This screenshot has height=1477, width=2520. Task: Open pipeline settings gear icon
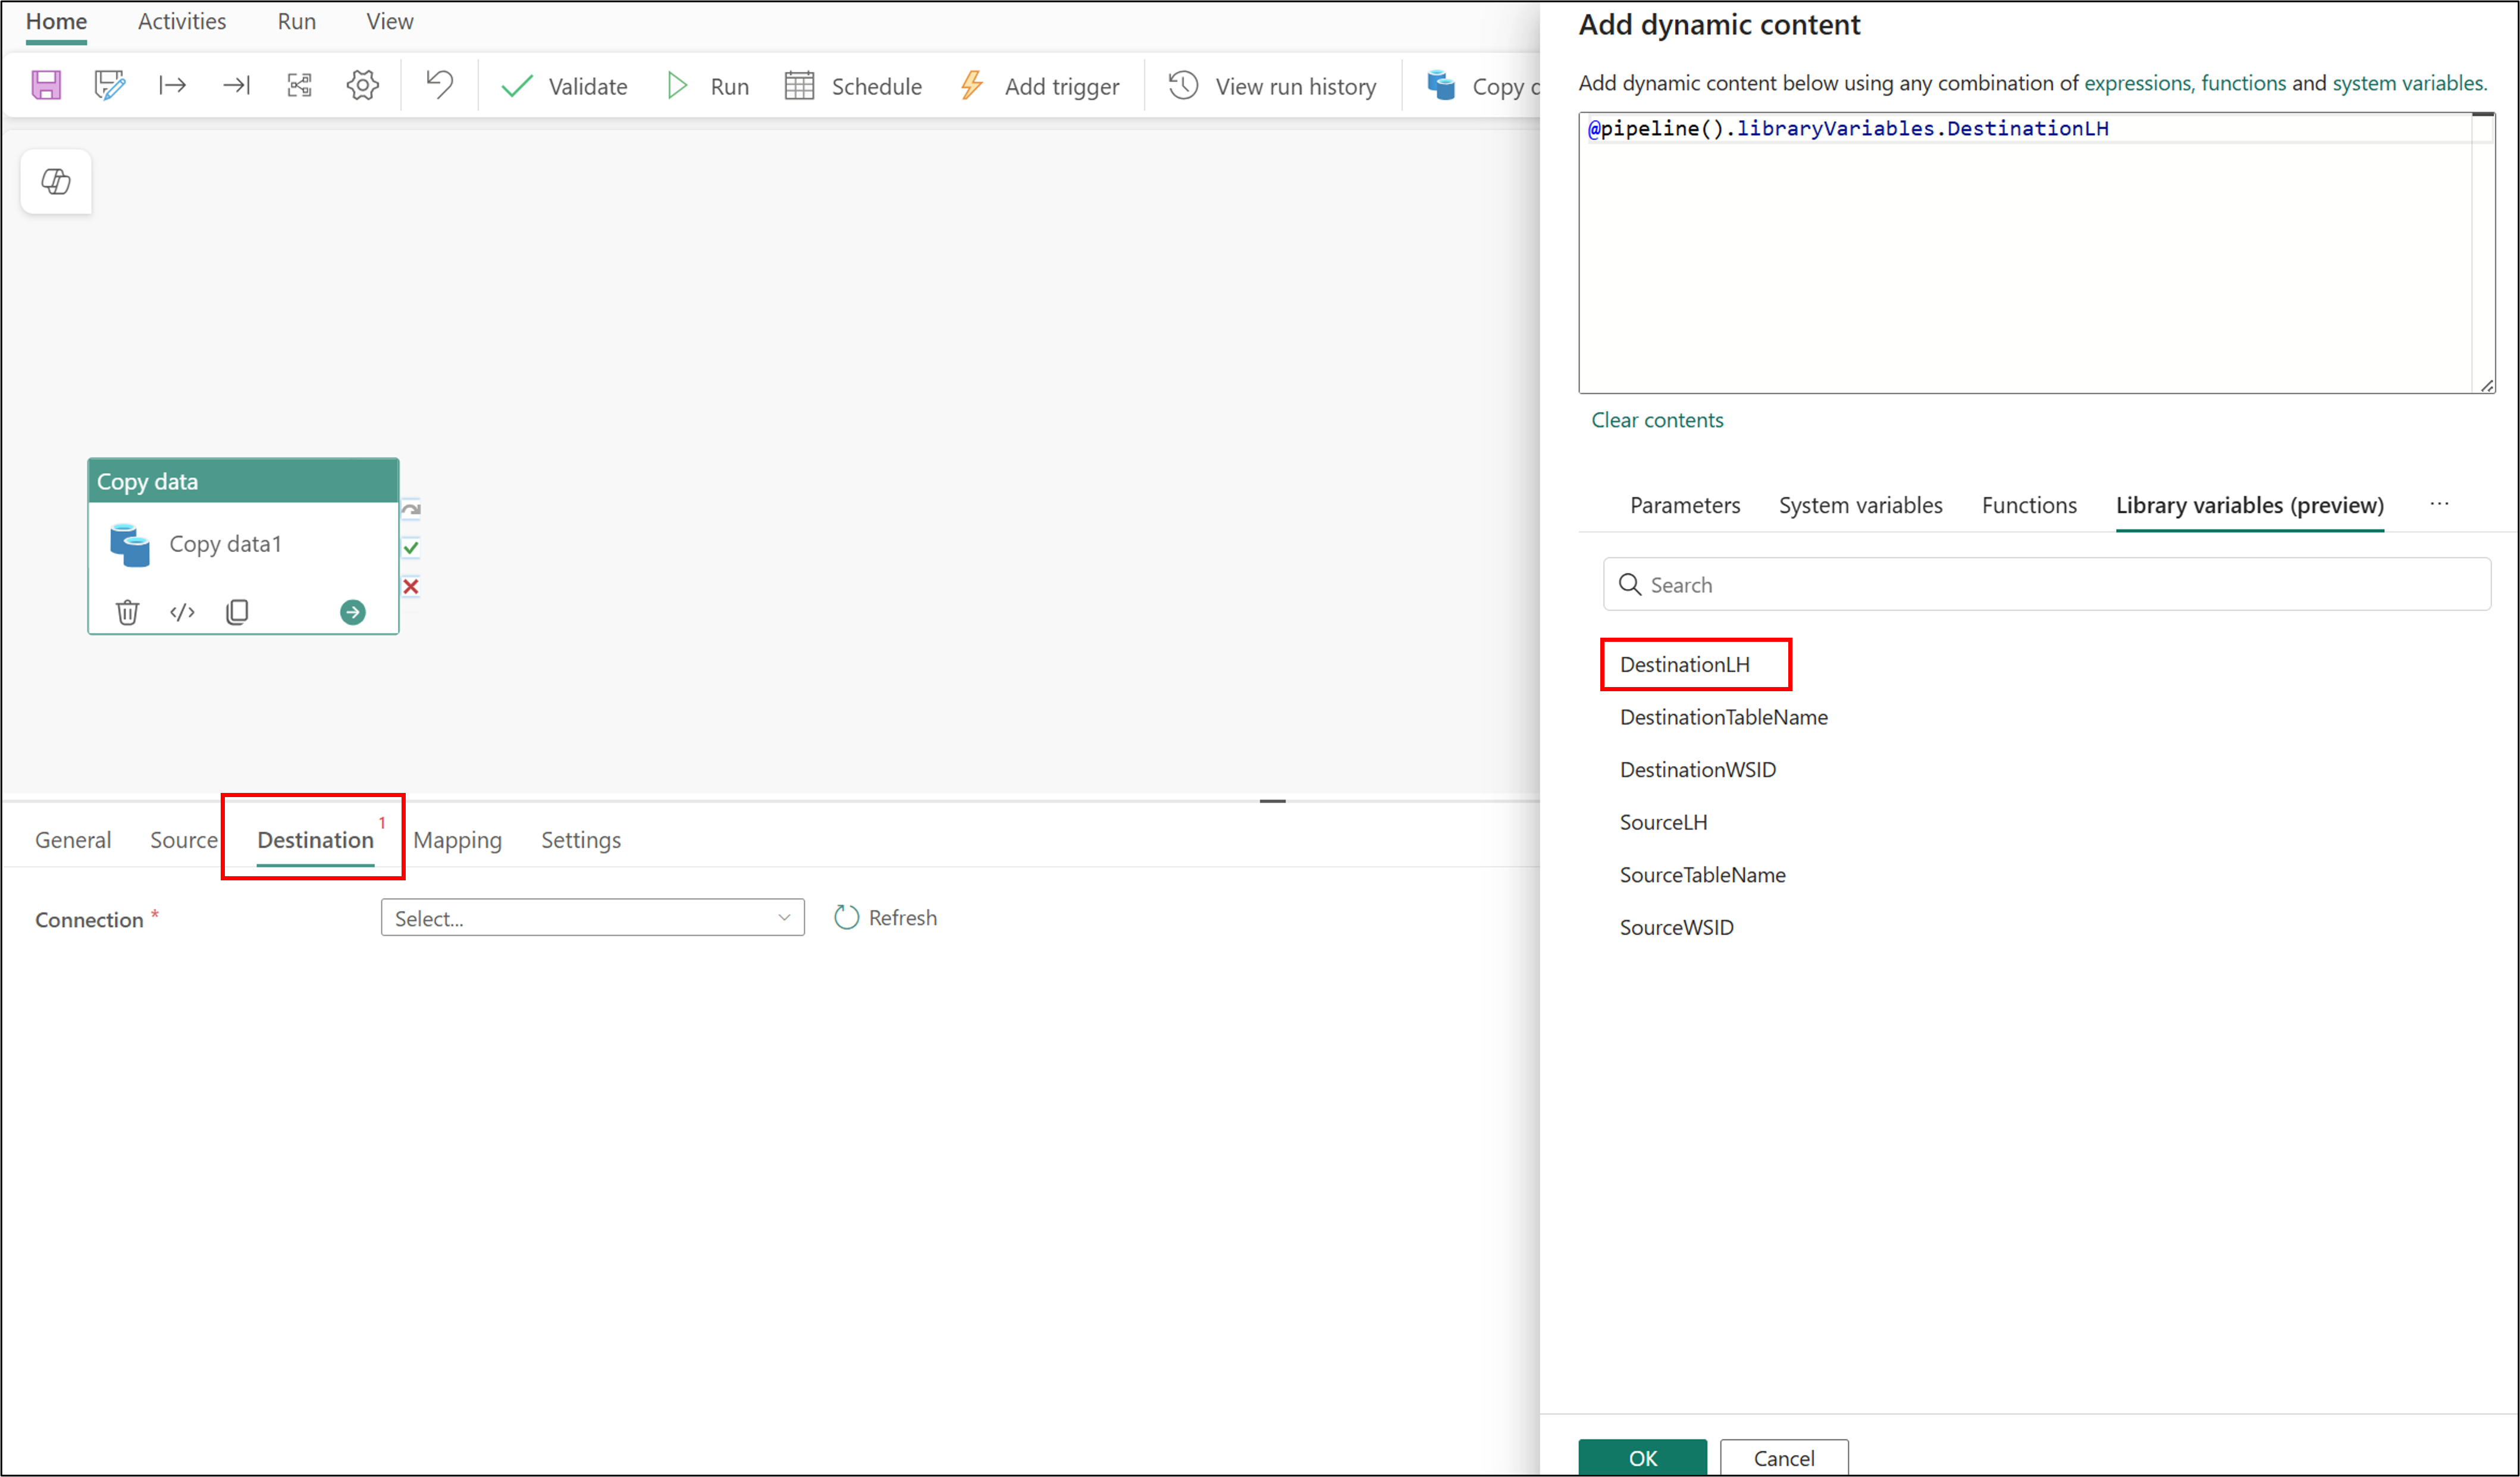[x=362, y=85]
